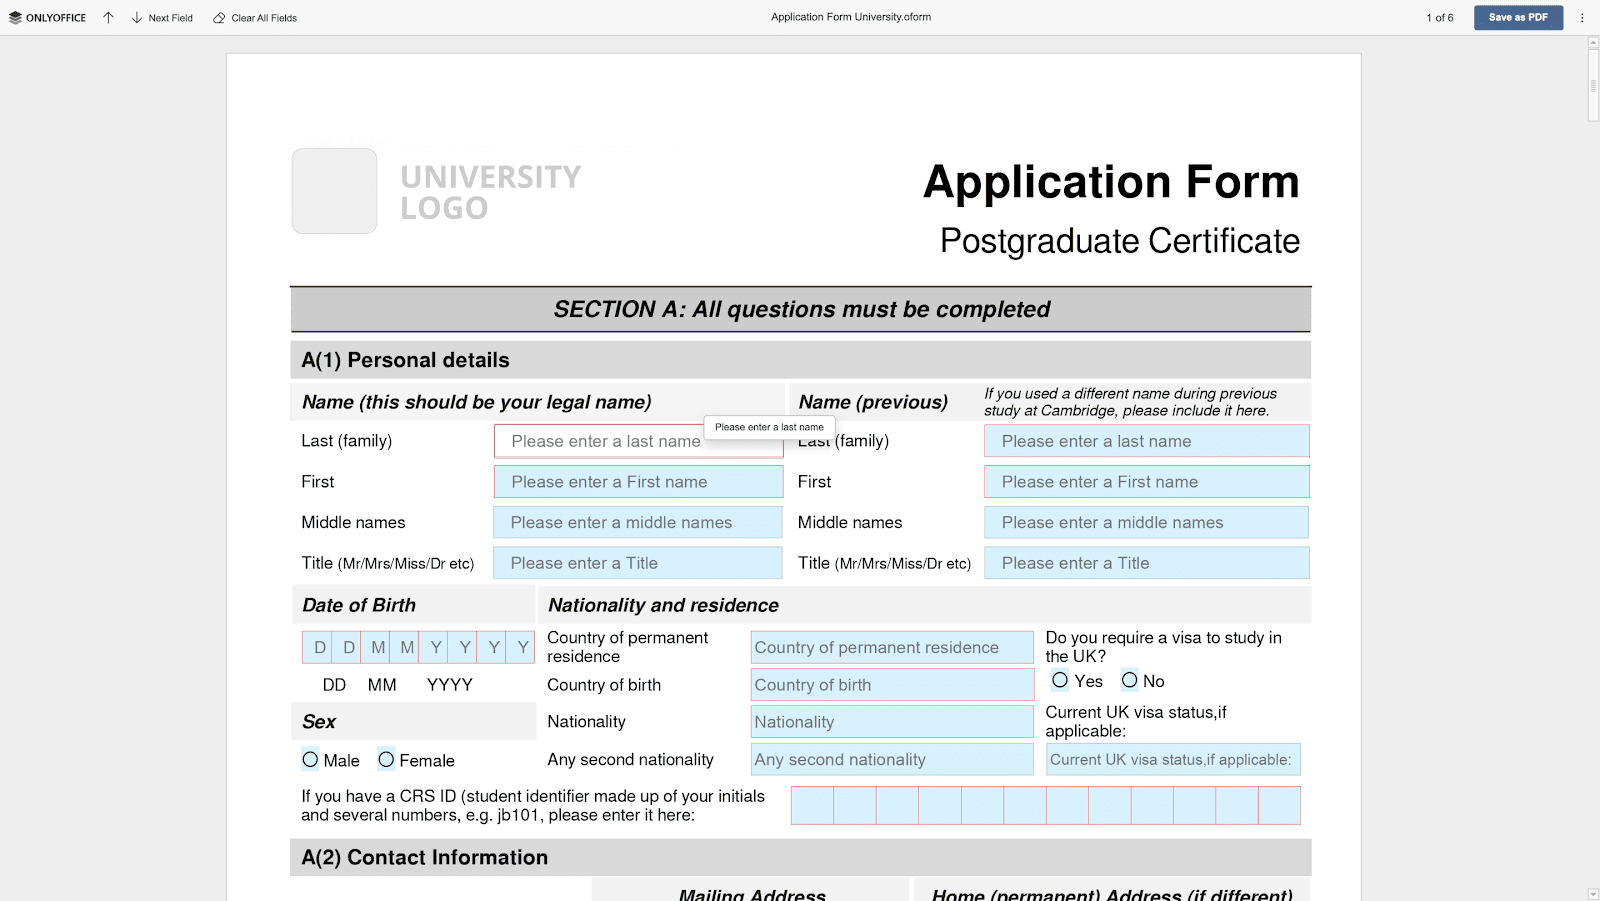Viewport: 1600px width, 901px height.
Task: Focus the legal Last (family) name field
Action: tap(638, 441)
